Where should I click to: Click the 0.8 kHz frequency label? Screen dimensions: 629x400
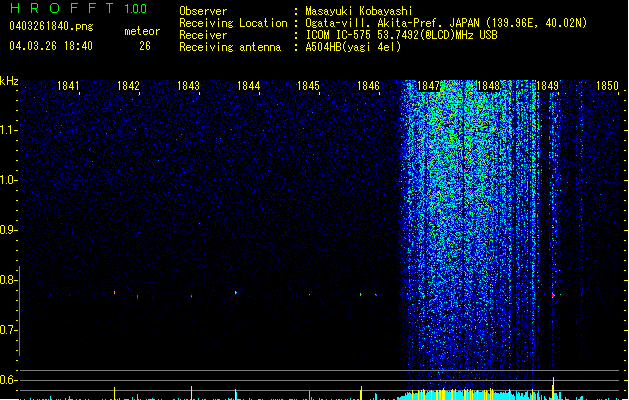[9, 280]
